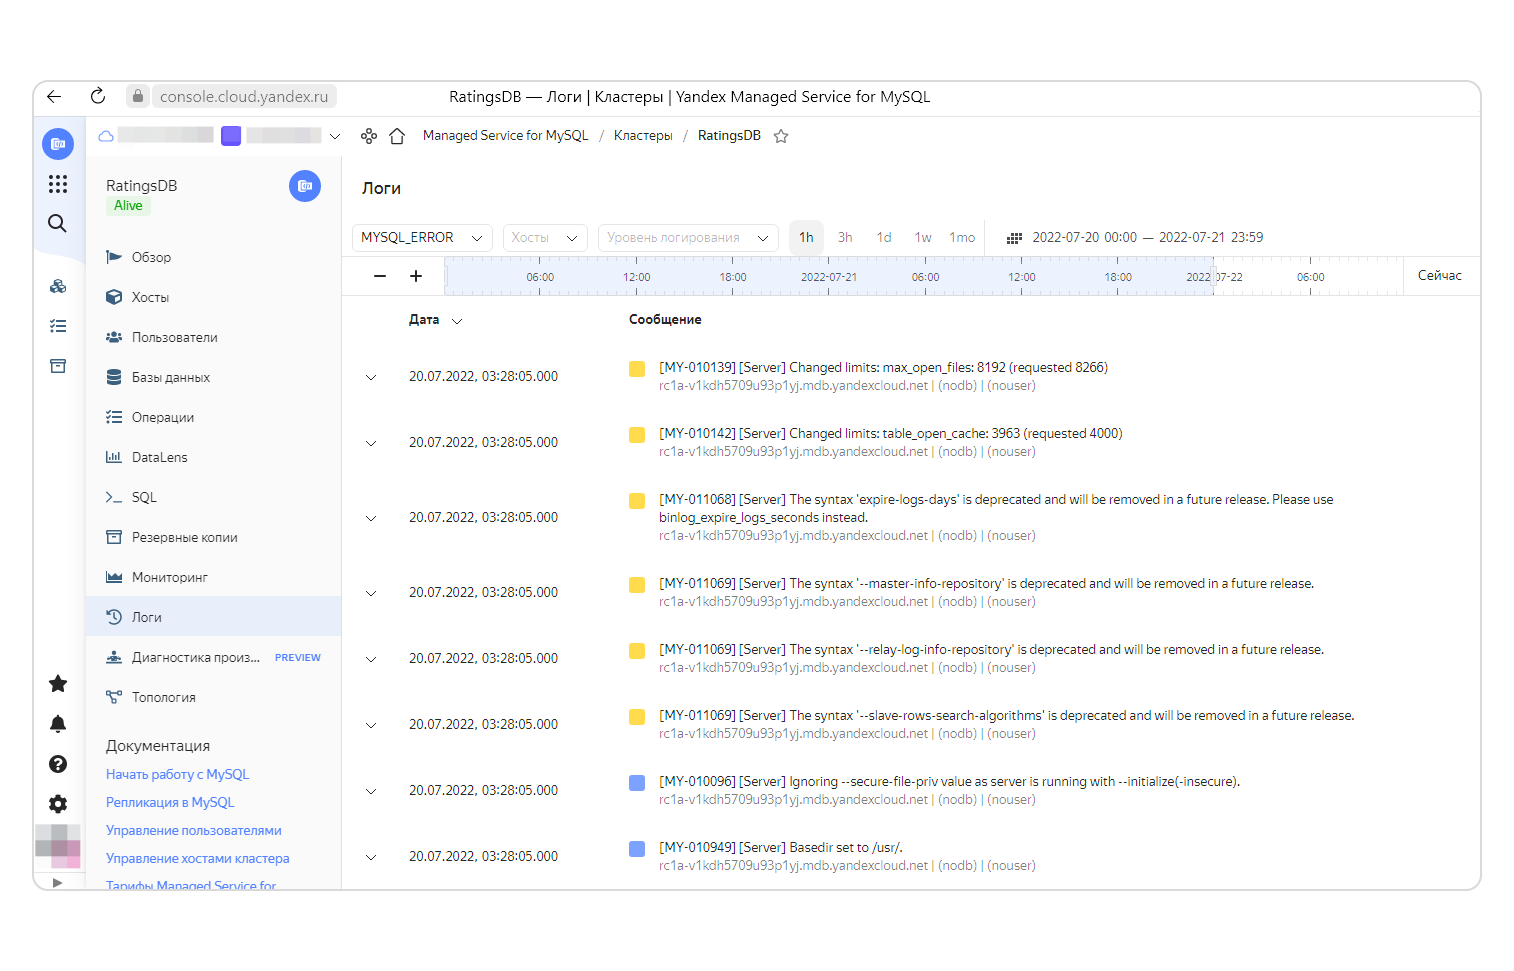Expand the MY-010139 log row
The width and height of the screenshot is (1514, 971).
point(371,377)
